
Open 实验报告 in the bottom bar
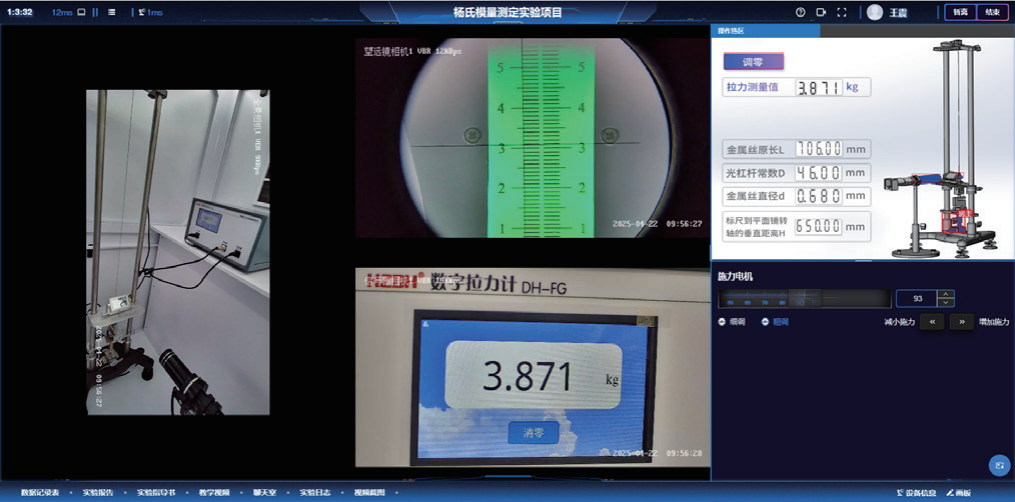click(x=98, y=492)
